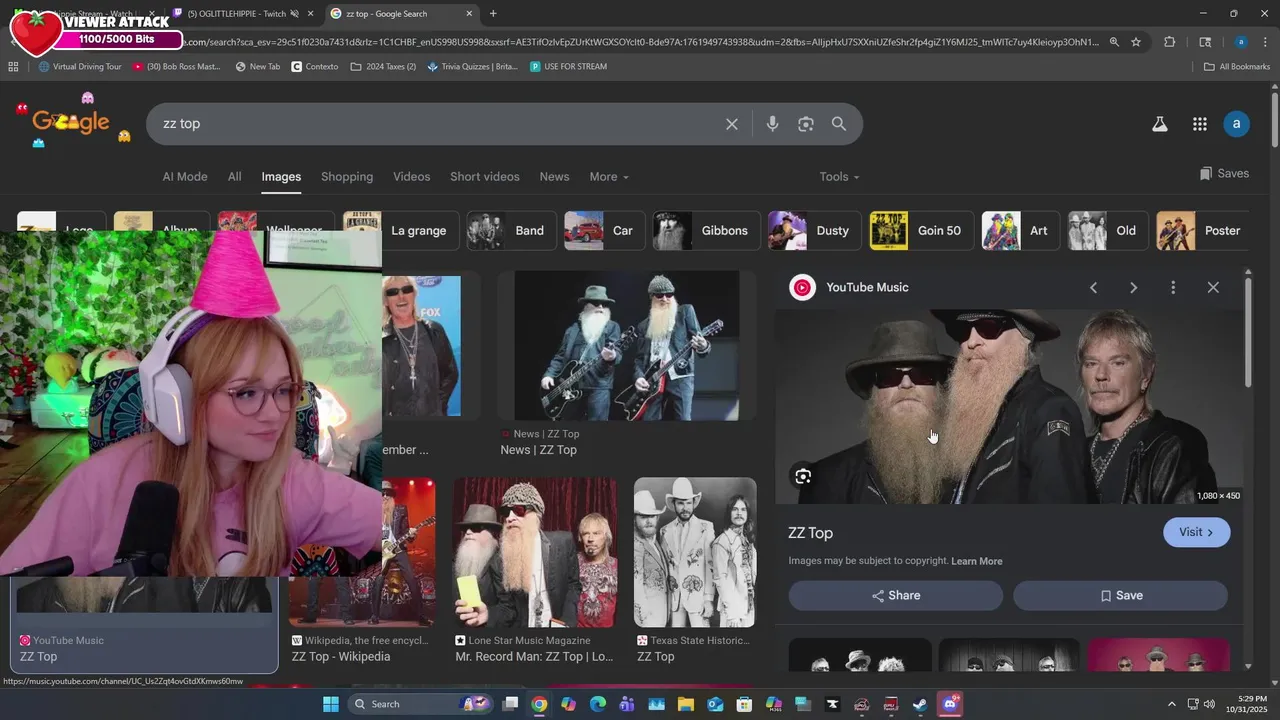Open the Chrome three-dot menu

pyautogui.click(x=1265, y=42)
